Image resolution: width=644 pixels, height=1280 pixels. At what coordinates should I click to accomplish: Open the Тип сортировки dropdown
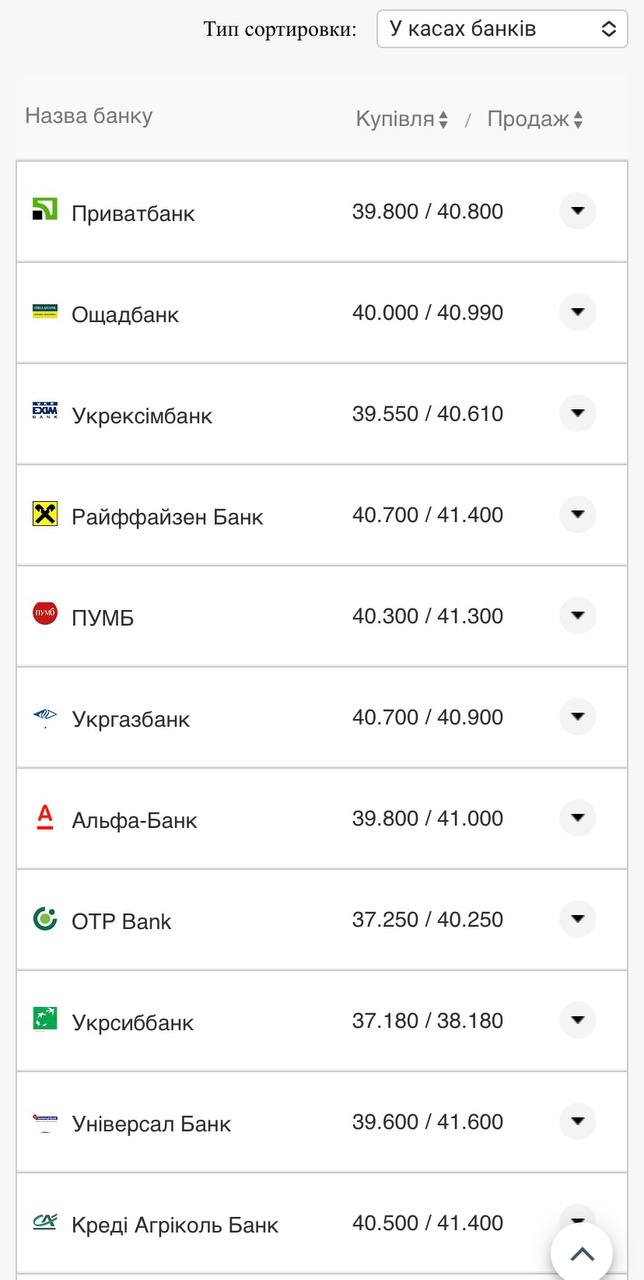[x=501, y=28]
